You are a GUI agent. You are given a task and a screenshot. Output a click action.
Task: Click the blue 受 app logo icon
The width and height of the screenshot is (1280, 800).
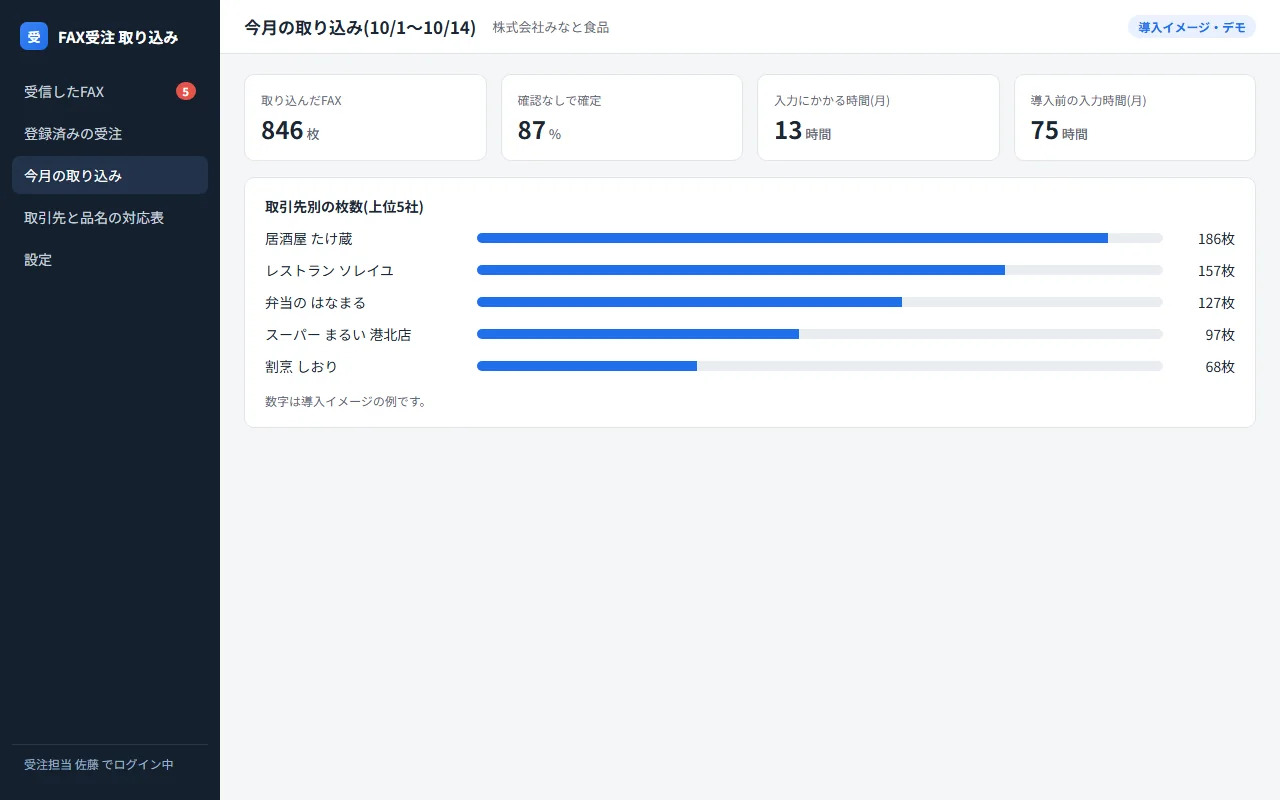[x=34, y=36]
